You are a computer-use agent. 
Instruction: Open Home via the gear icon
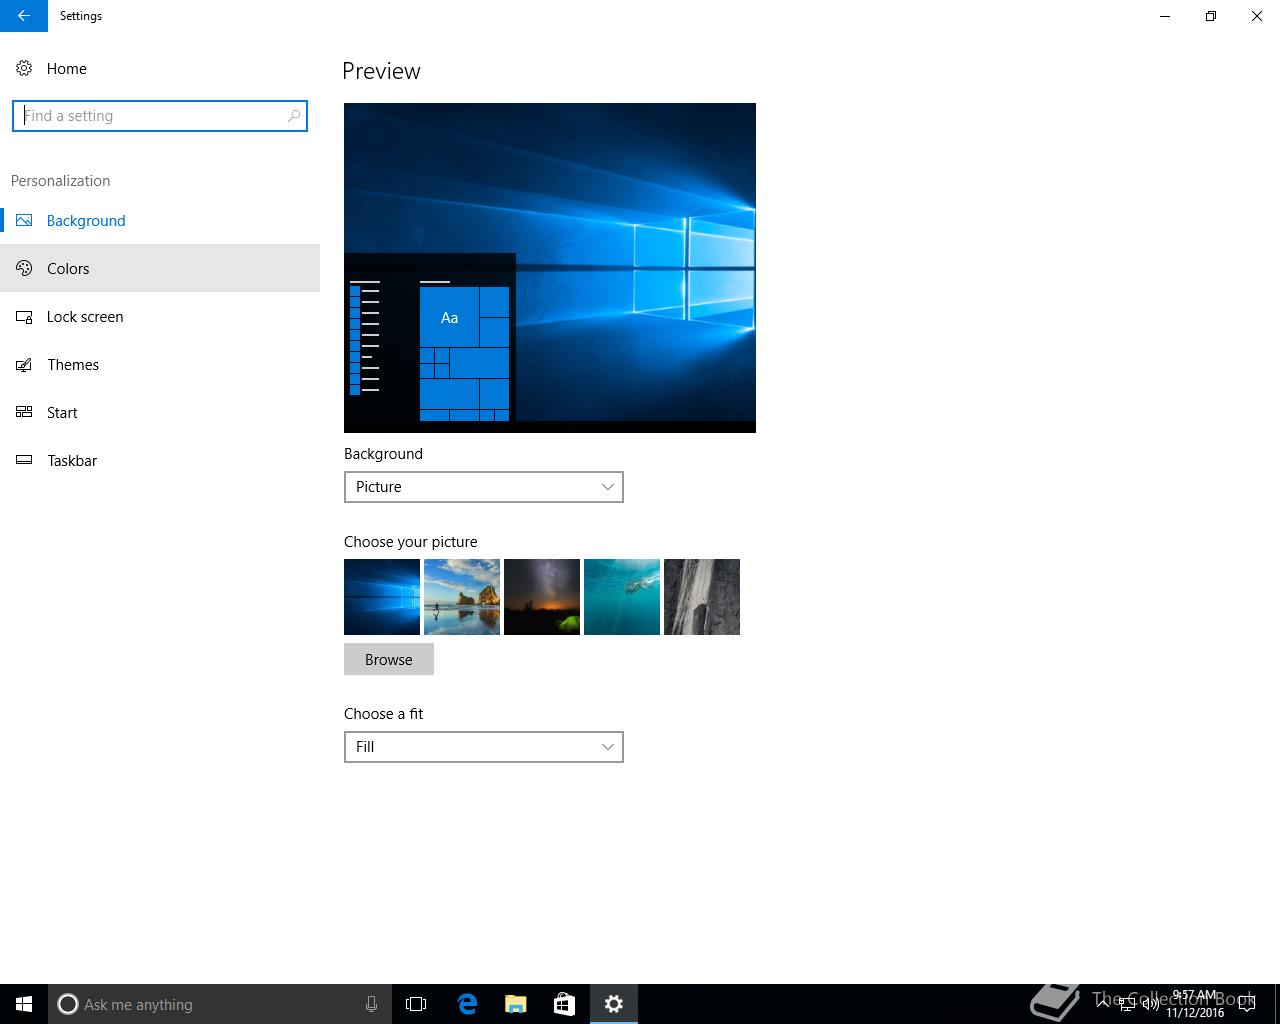(24, 68)
